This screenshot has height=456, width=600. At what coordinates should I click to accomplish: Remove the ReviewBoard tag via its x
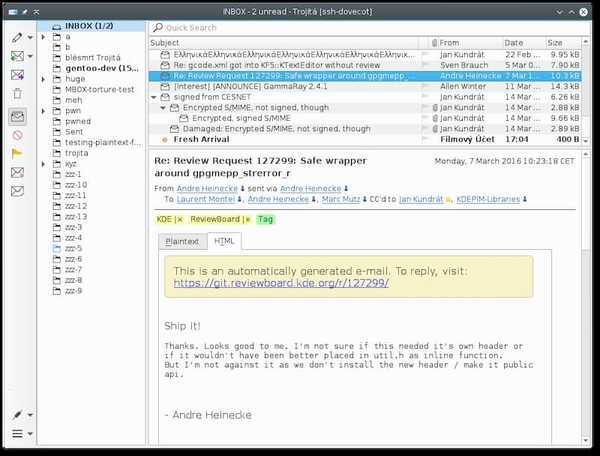tap(248, 220)
